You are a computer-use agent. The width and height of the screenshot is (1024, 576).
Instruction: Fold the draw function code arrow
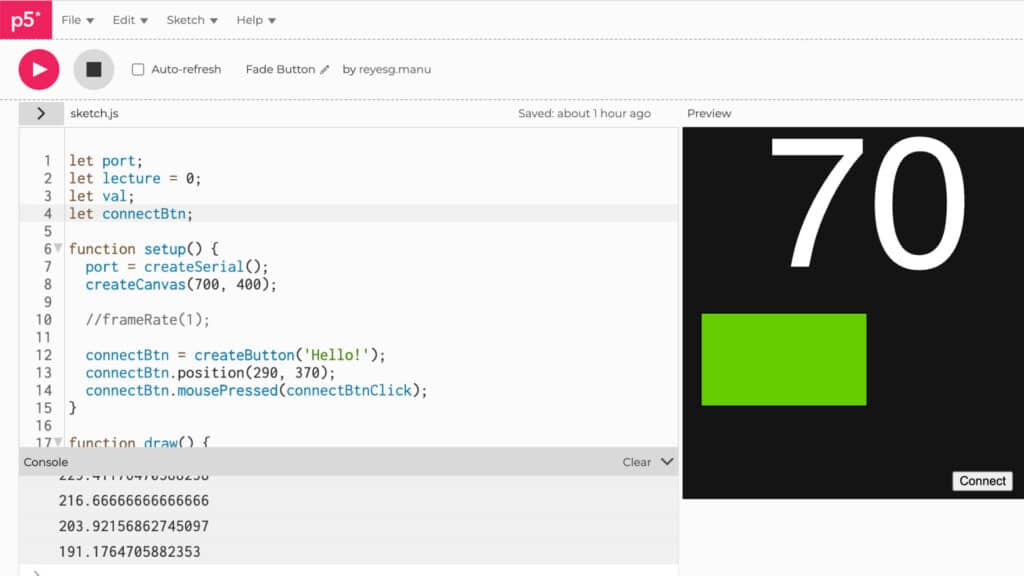(x=58, y=441)
